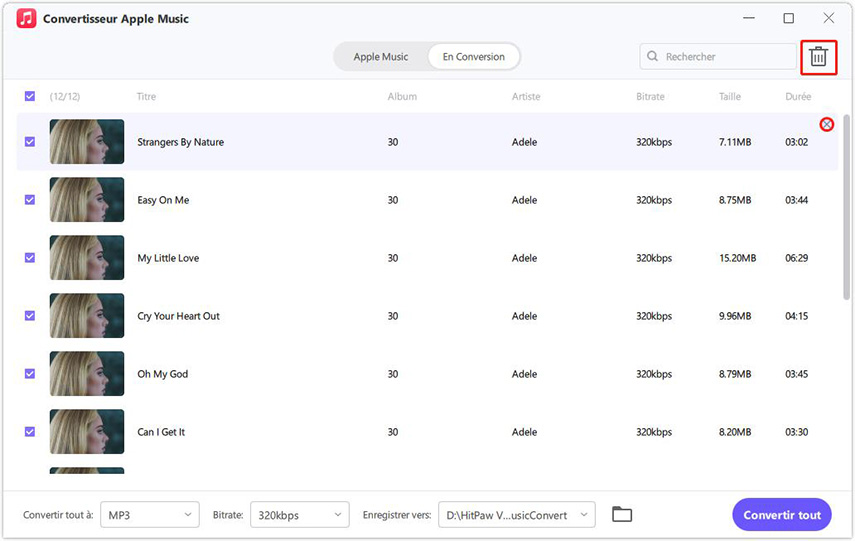Click the vertical scrollbar of the list

tap(846, 207)
